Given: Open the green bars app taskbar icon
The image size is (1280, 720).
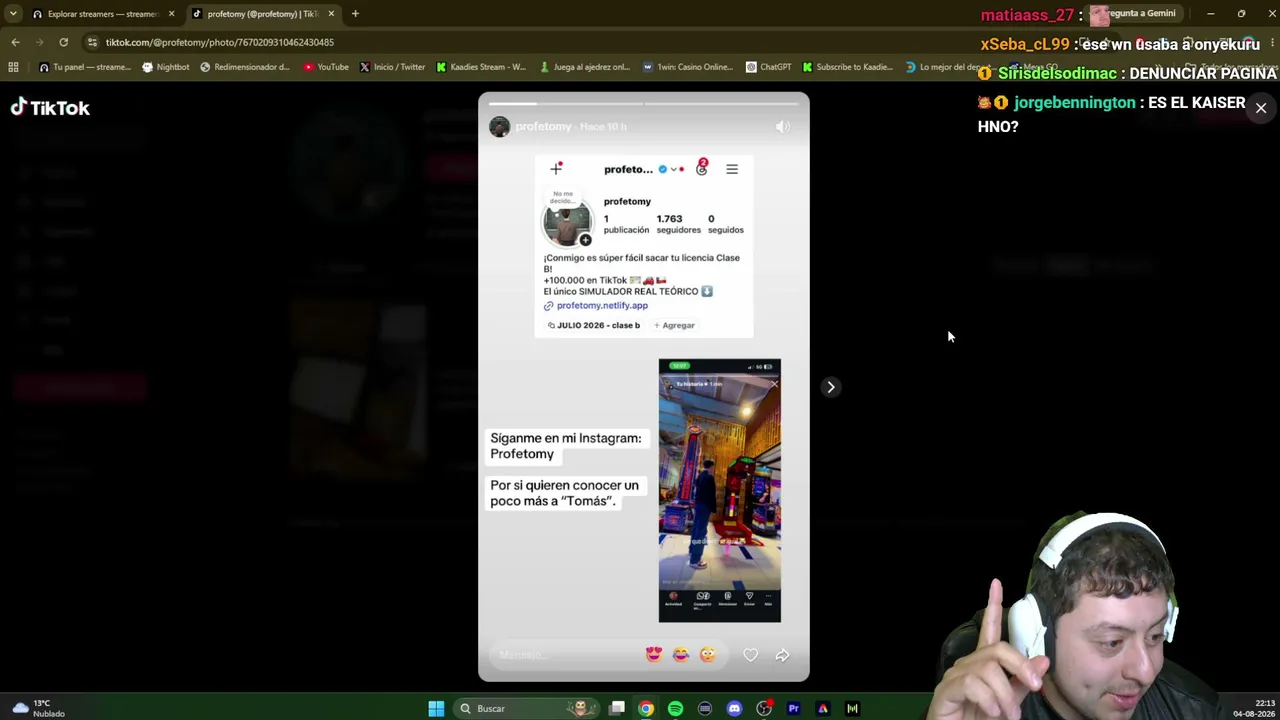Looking at the screenshot, I should 852,708.
